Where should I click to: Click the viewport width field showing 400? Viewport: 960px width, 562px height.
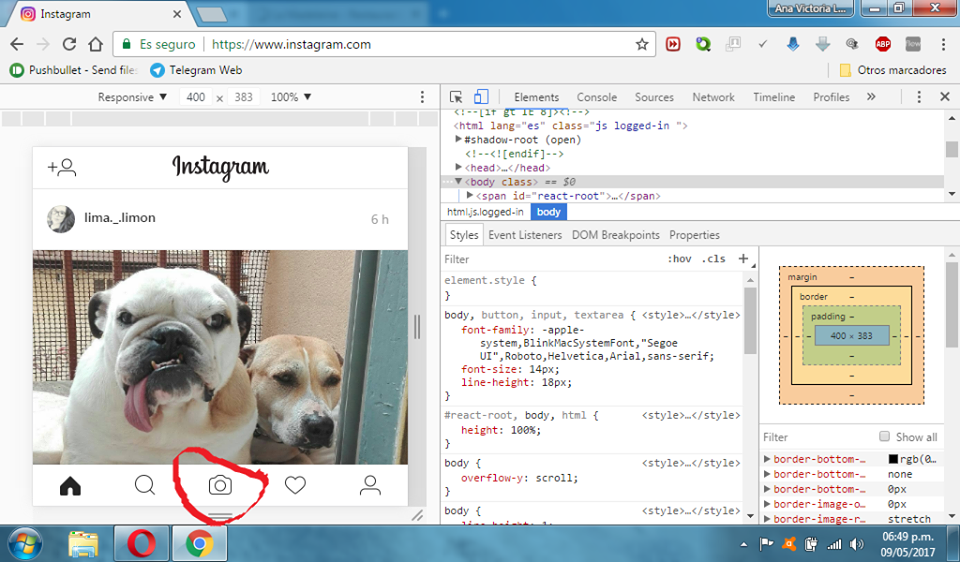click(196, 97)
